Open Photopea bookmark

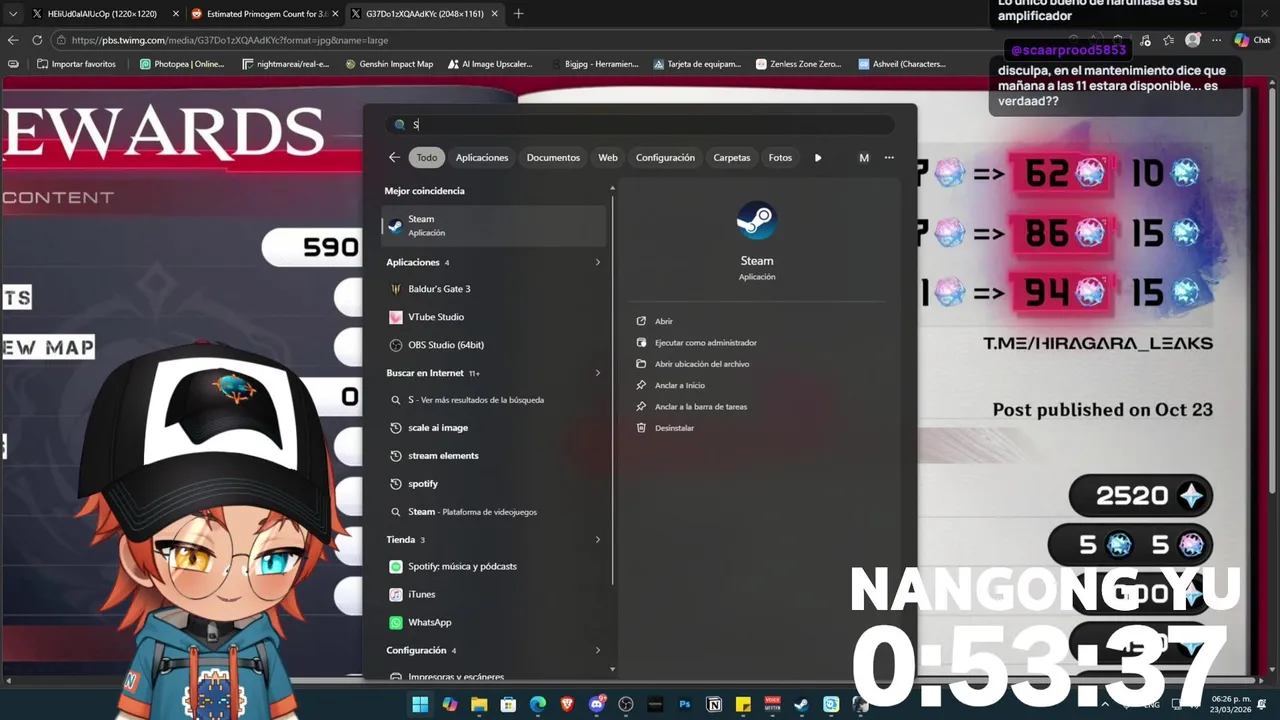pyautogui.click(x=182, y=64)
